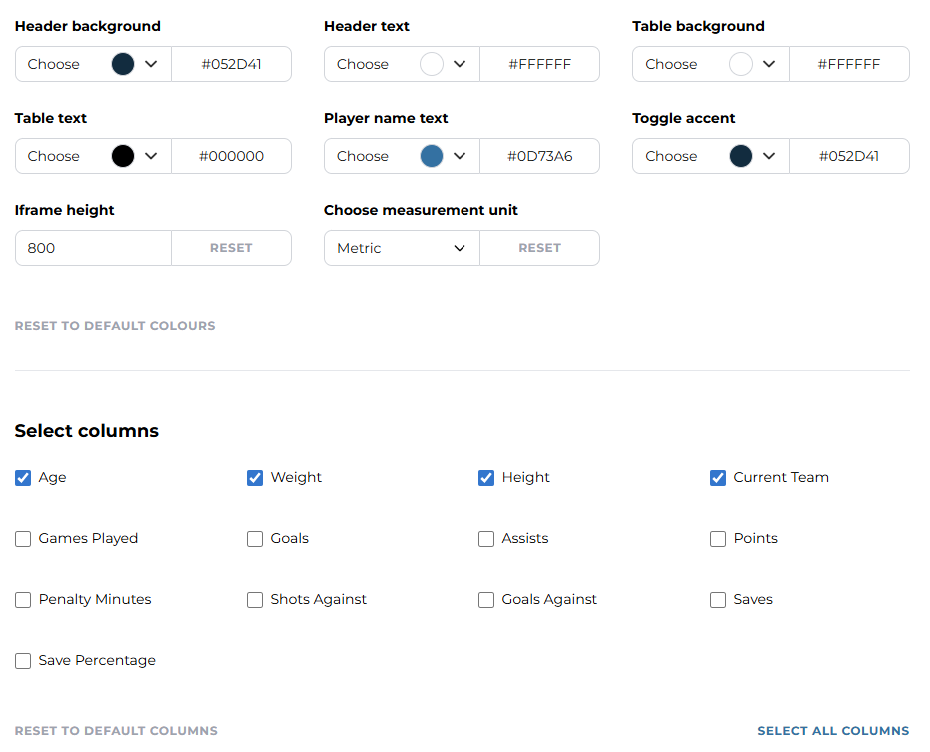Uncheck the Age column checkbox
The image size is (930, 752).
pyautogui.click(x=23, y=478)
